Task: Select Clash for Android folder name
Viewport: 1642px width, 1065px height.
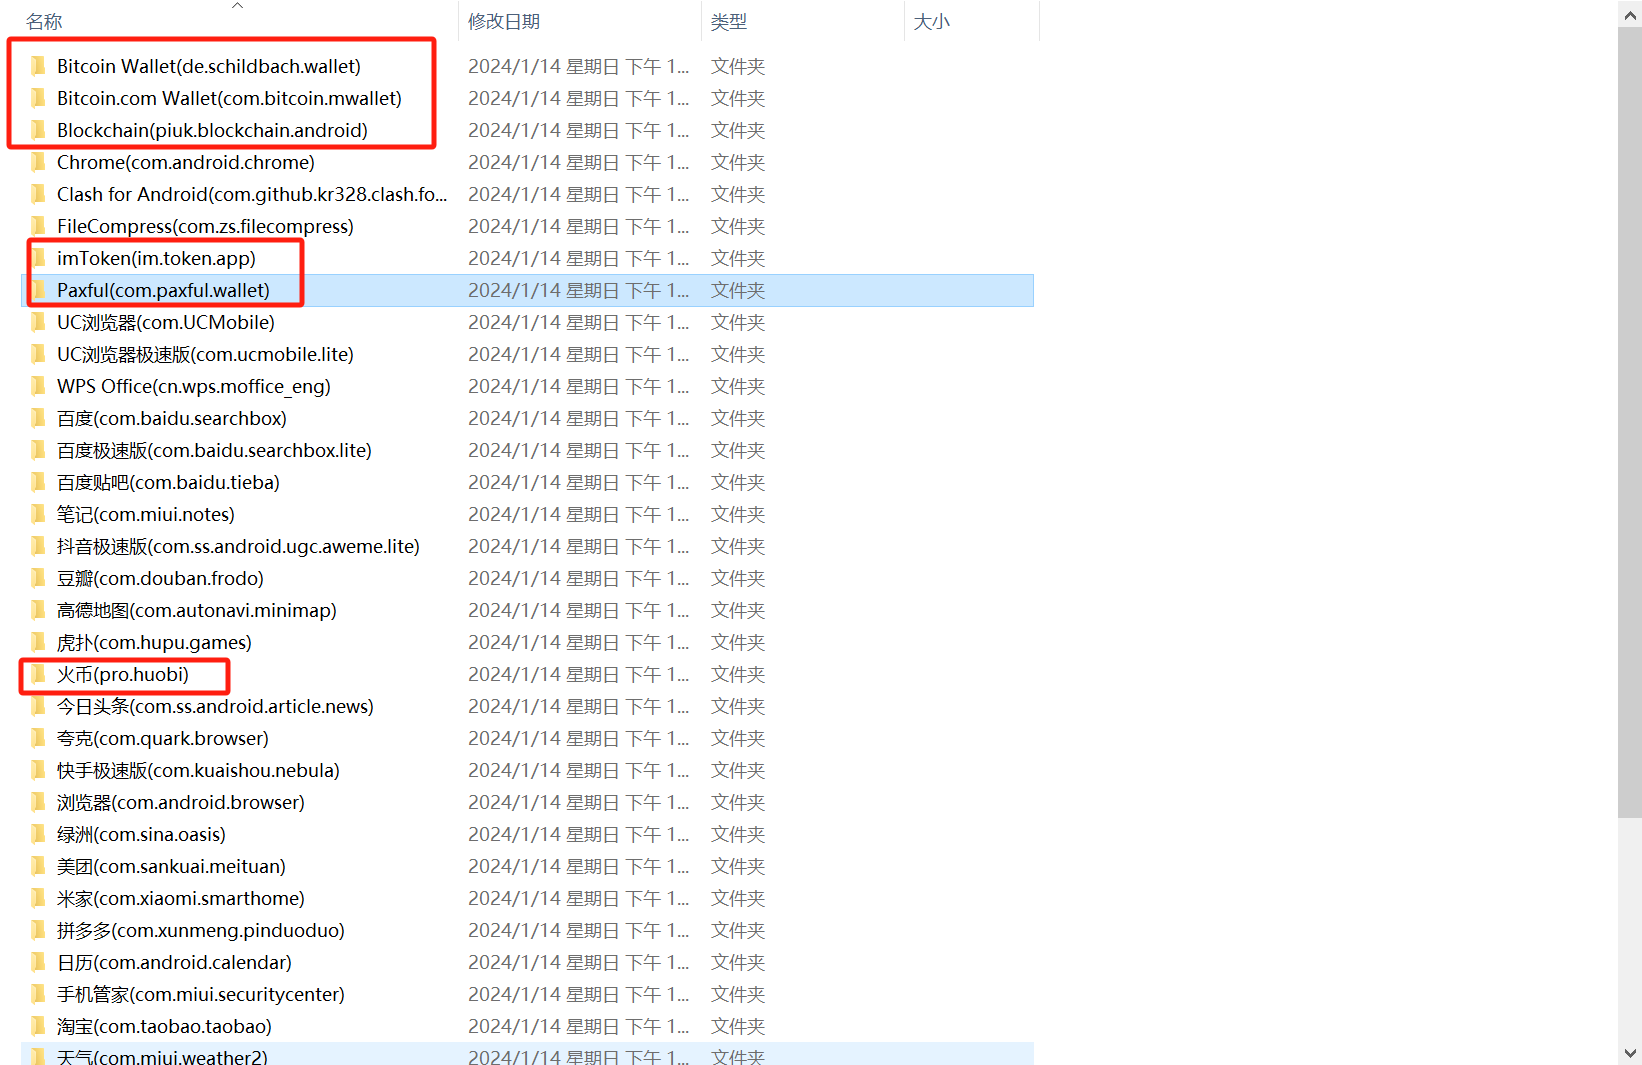Action: (x=252, y=194)
